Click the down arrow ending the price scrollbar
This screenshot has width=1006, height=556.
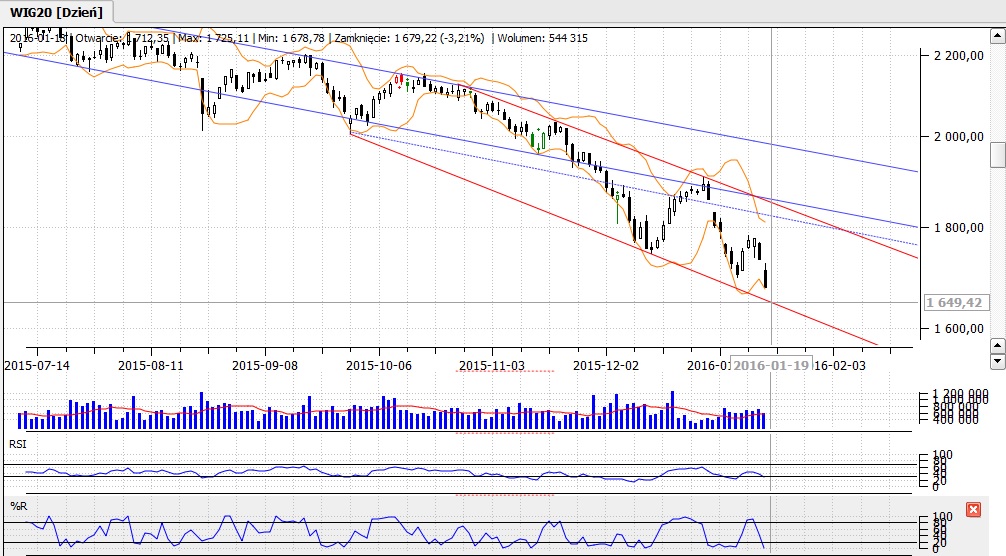[997, 360]
